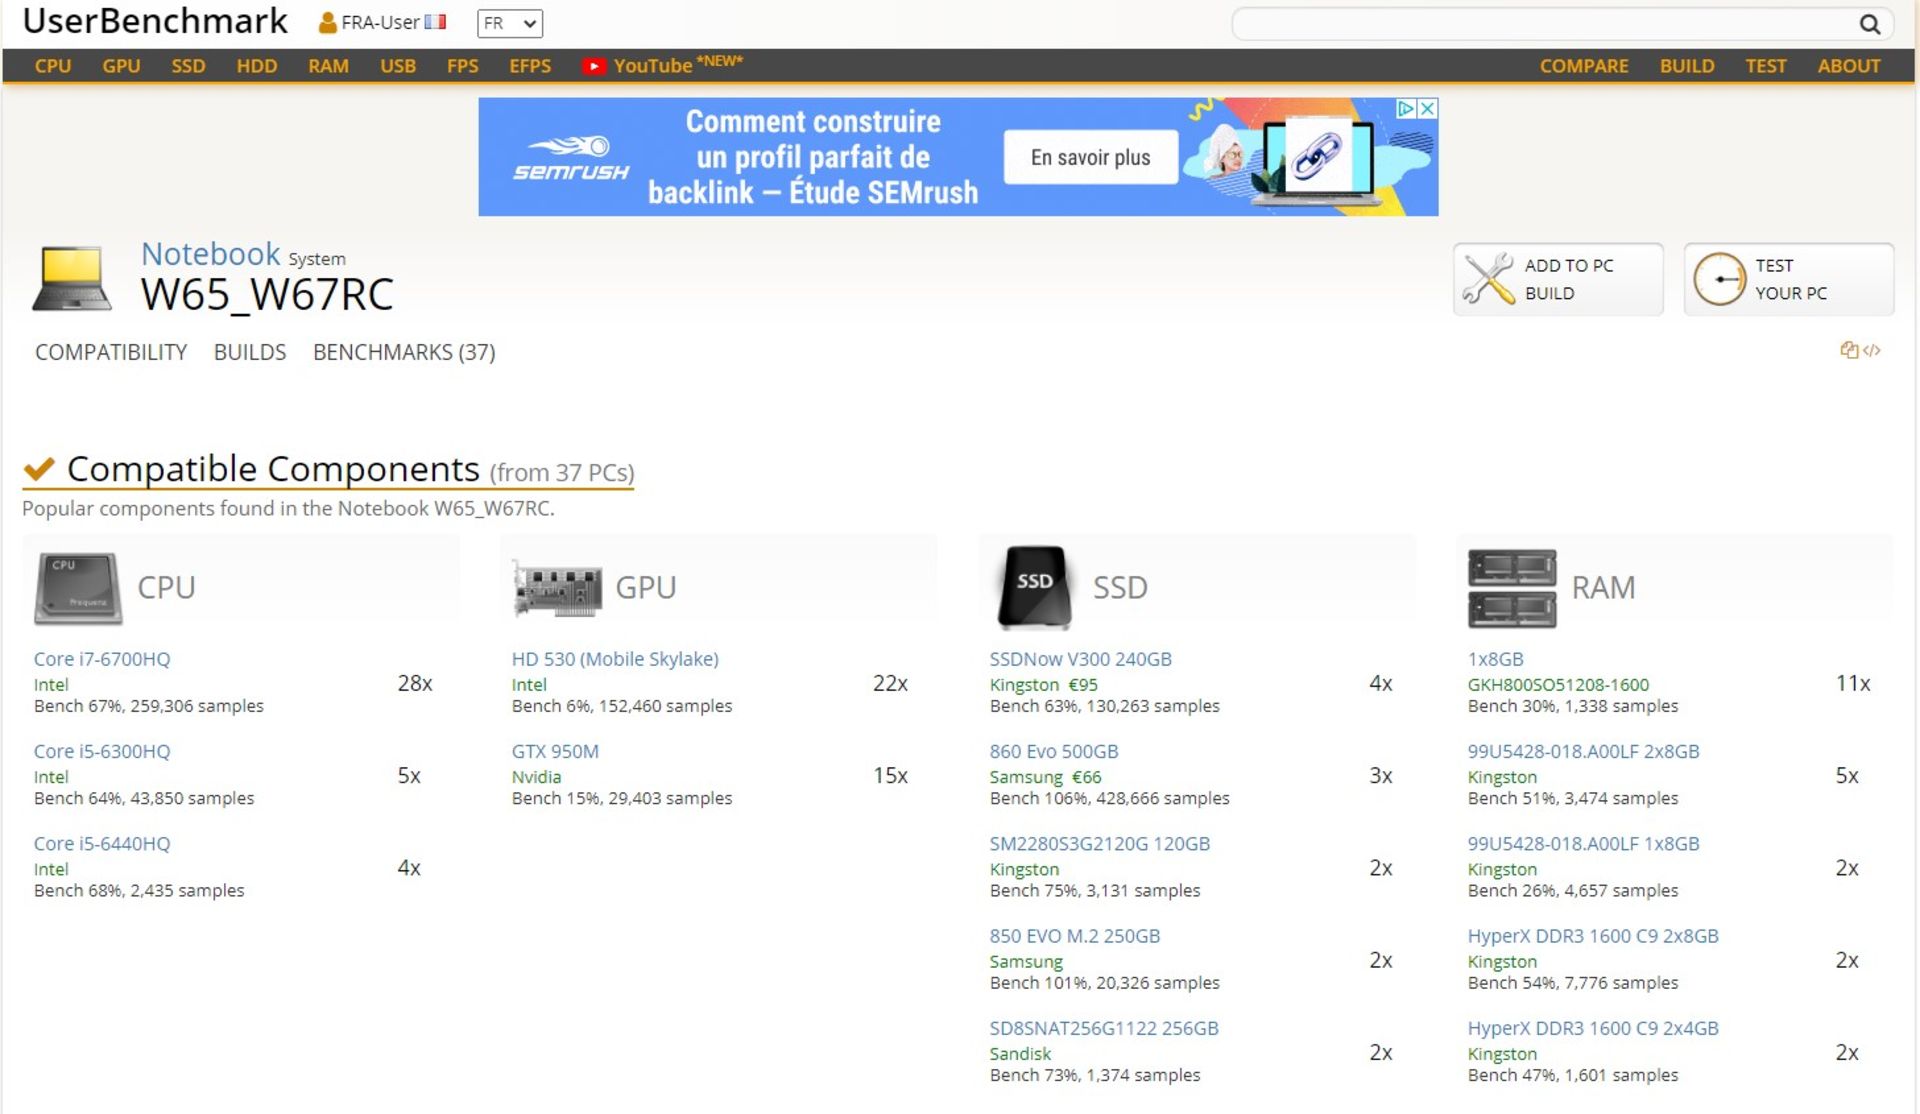This screenshot has width=1920, height=1114.
Task: Click the Nvidia brand under GTX 950M
Action: point(536,777)
